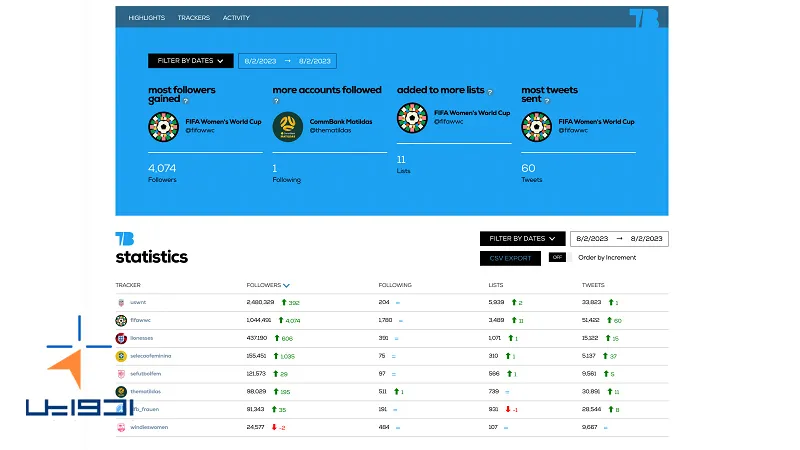Viewport: 800px width, 450px height.
Task: Click followers count 91,343 in the table
Action: [x=255, y=409]
